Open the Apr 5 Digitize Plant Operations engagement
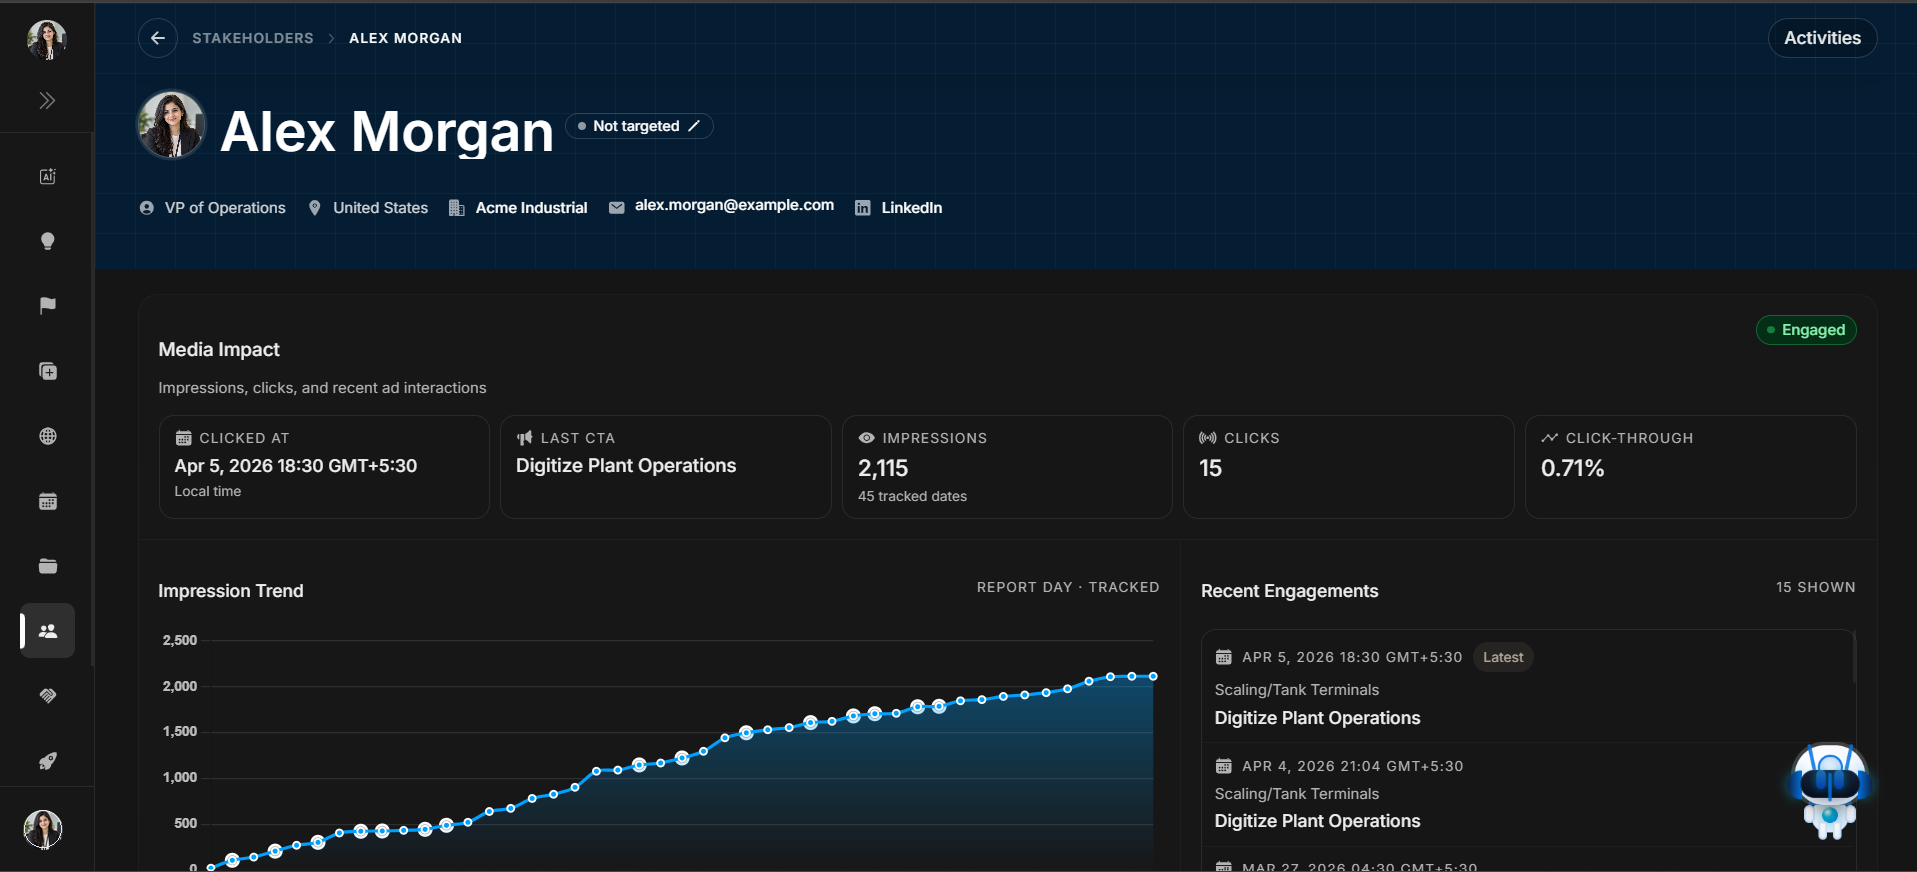Screen dimensions: 1917x872 1317,718
